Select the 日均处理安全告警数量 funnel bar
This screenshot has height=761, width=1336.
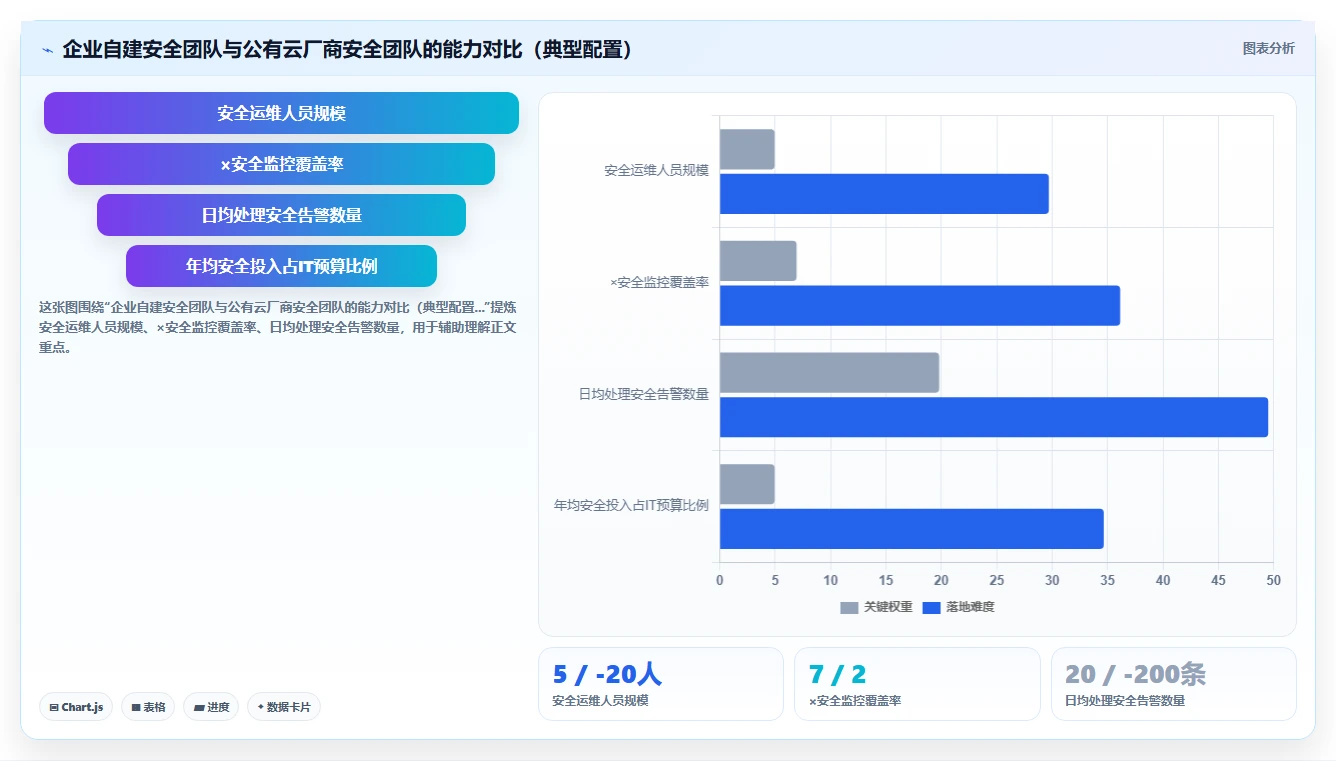[x=281, y=215]
